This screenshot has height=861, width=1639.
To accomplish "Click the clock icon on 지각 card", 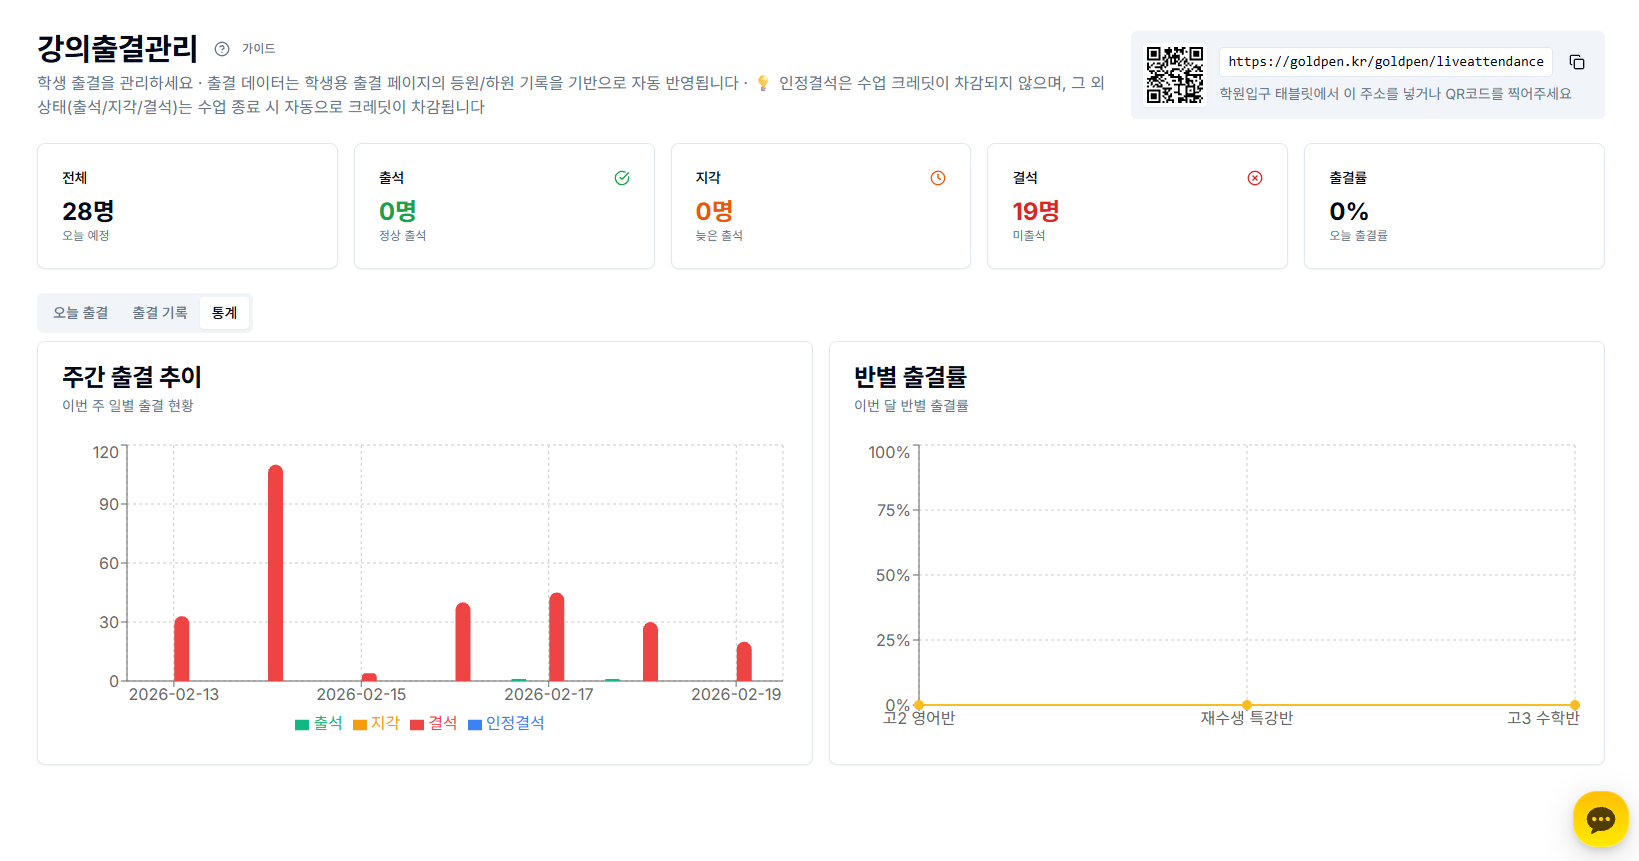I will [x=938, y=178].
